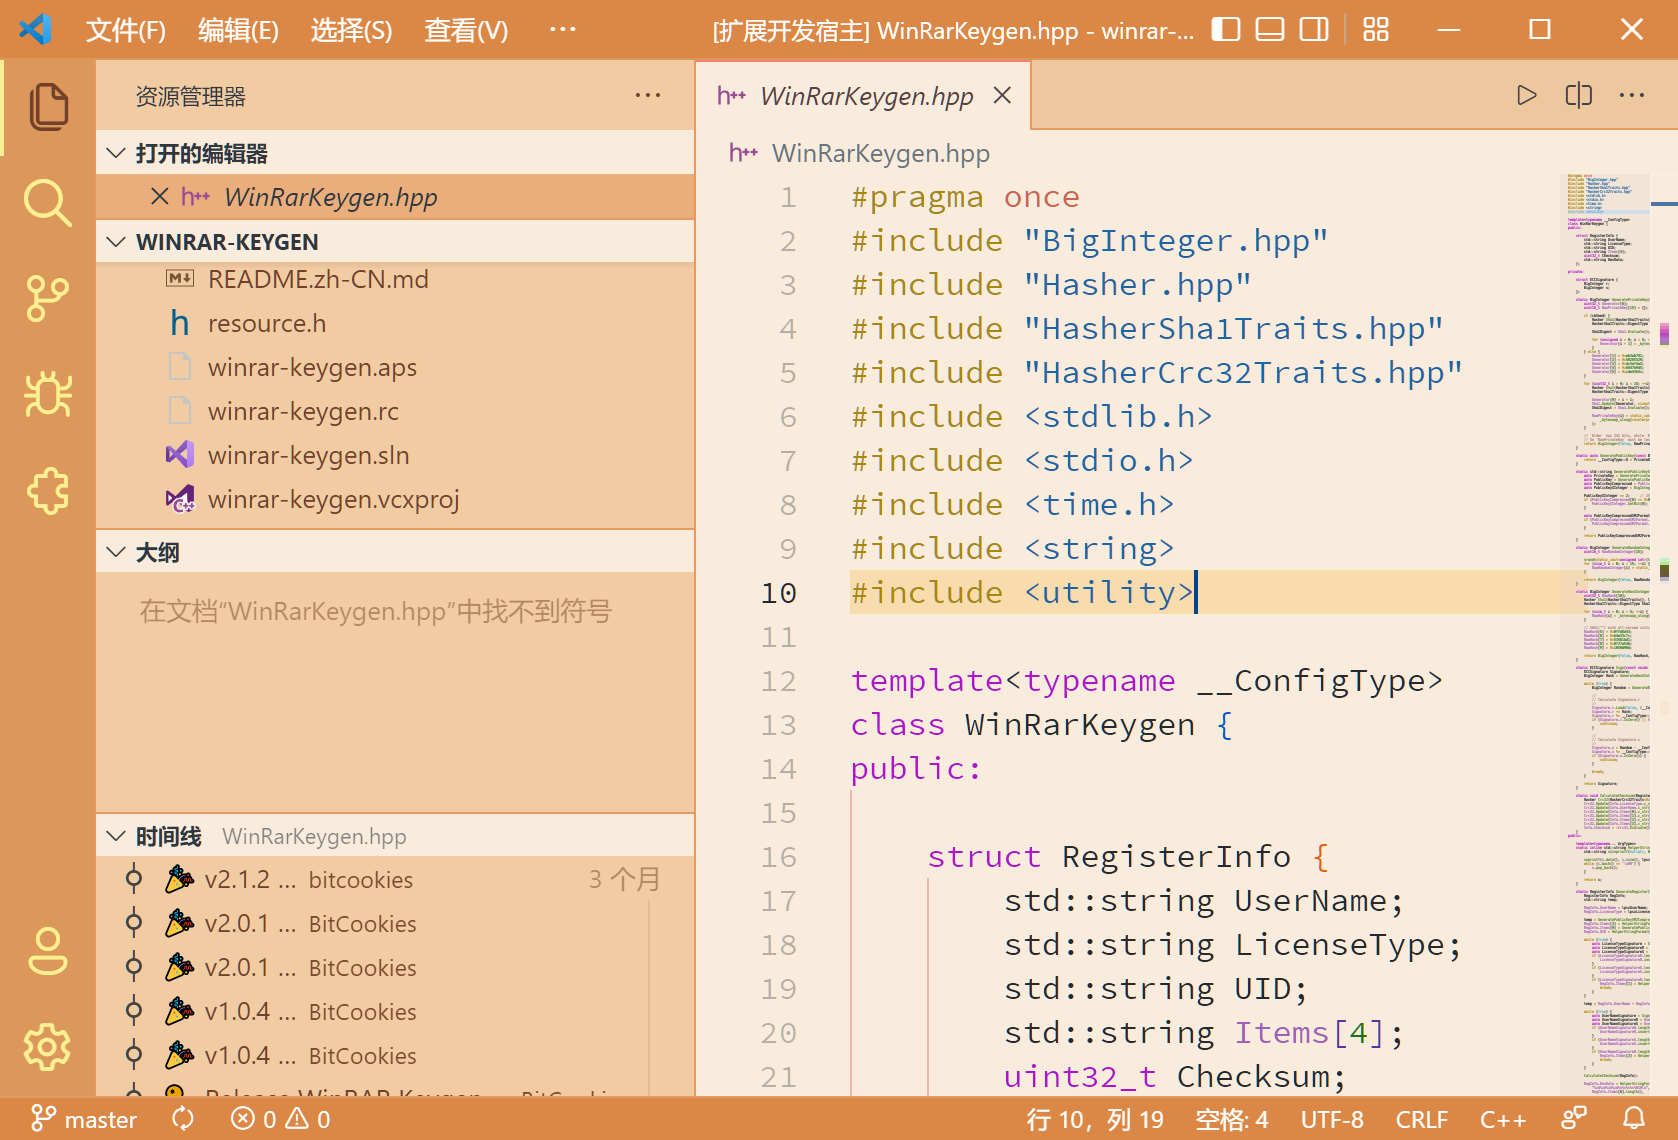Open Explorer panel More Actions ellipsis
Viewport: 1678px width, 1140px height.
coord(648,95)
